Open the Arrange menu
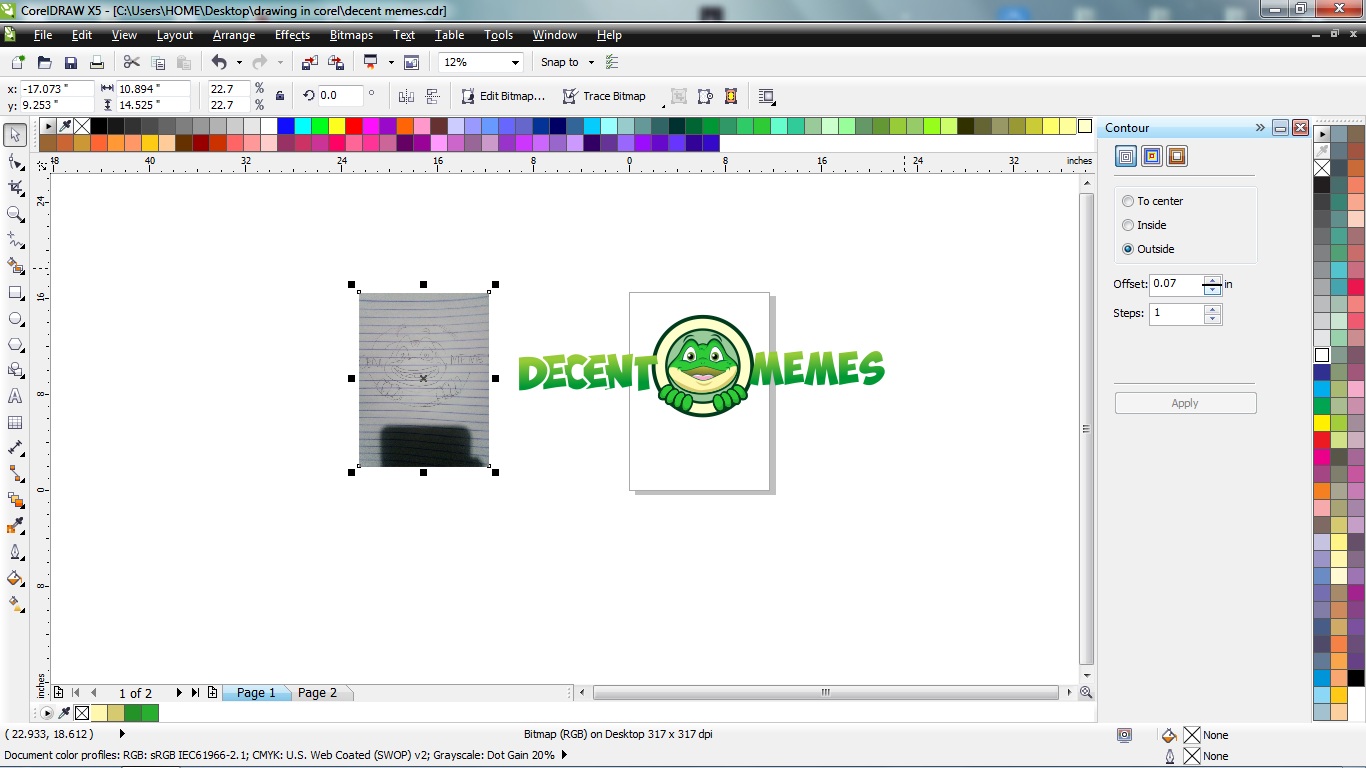Viewport: 1366px width, 768px height. (x=234, y=35)
